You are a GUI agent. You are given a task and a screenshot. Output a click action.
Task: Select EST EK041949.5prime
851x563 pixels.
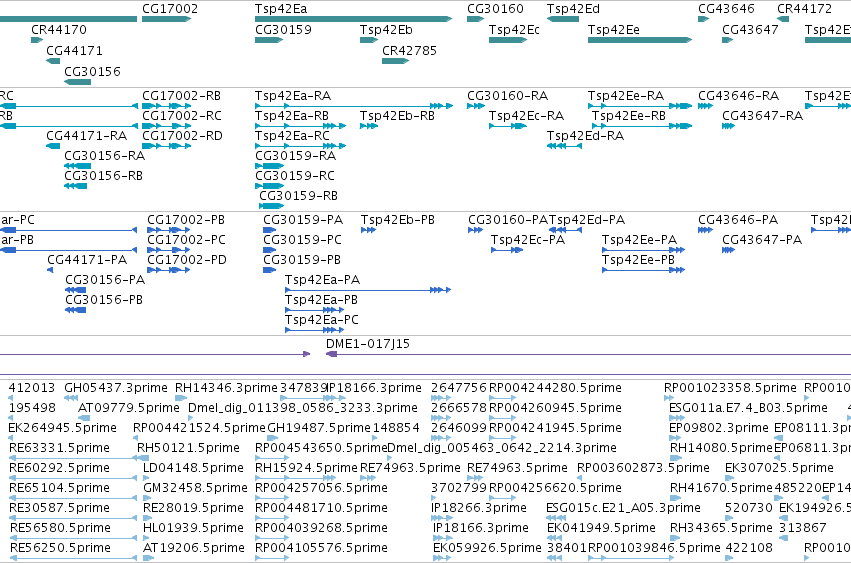pyautogui.click(x=601, y=528)
